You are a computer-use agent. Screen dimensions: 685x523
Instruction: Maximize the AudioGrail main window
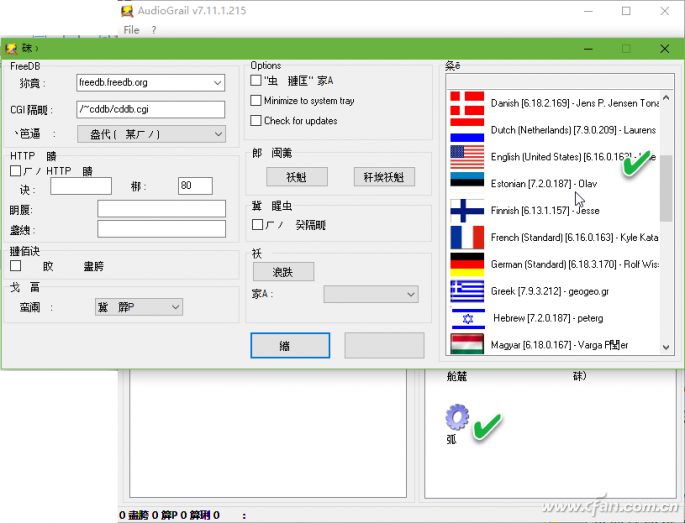(x=626, y=11)
